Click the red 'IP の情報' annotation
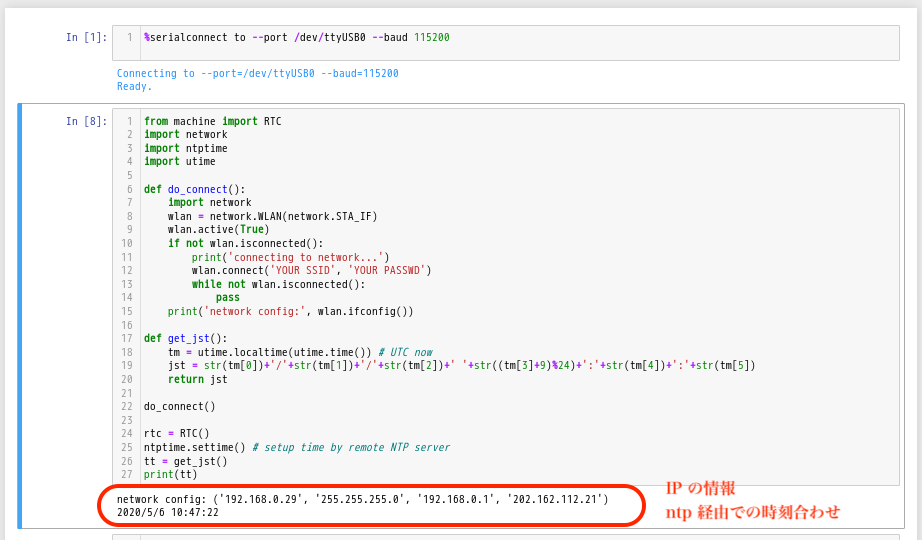This screenshot has height=540, width=922. pos(701,489)
